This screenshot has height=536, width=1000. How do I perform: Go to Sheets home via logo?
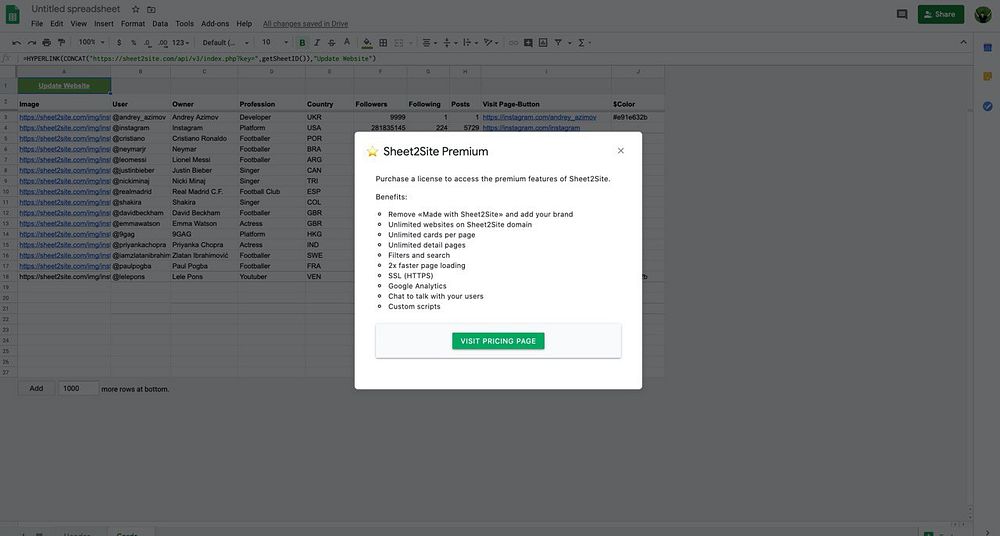tap(13, 15)
